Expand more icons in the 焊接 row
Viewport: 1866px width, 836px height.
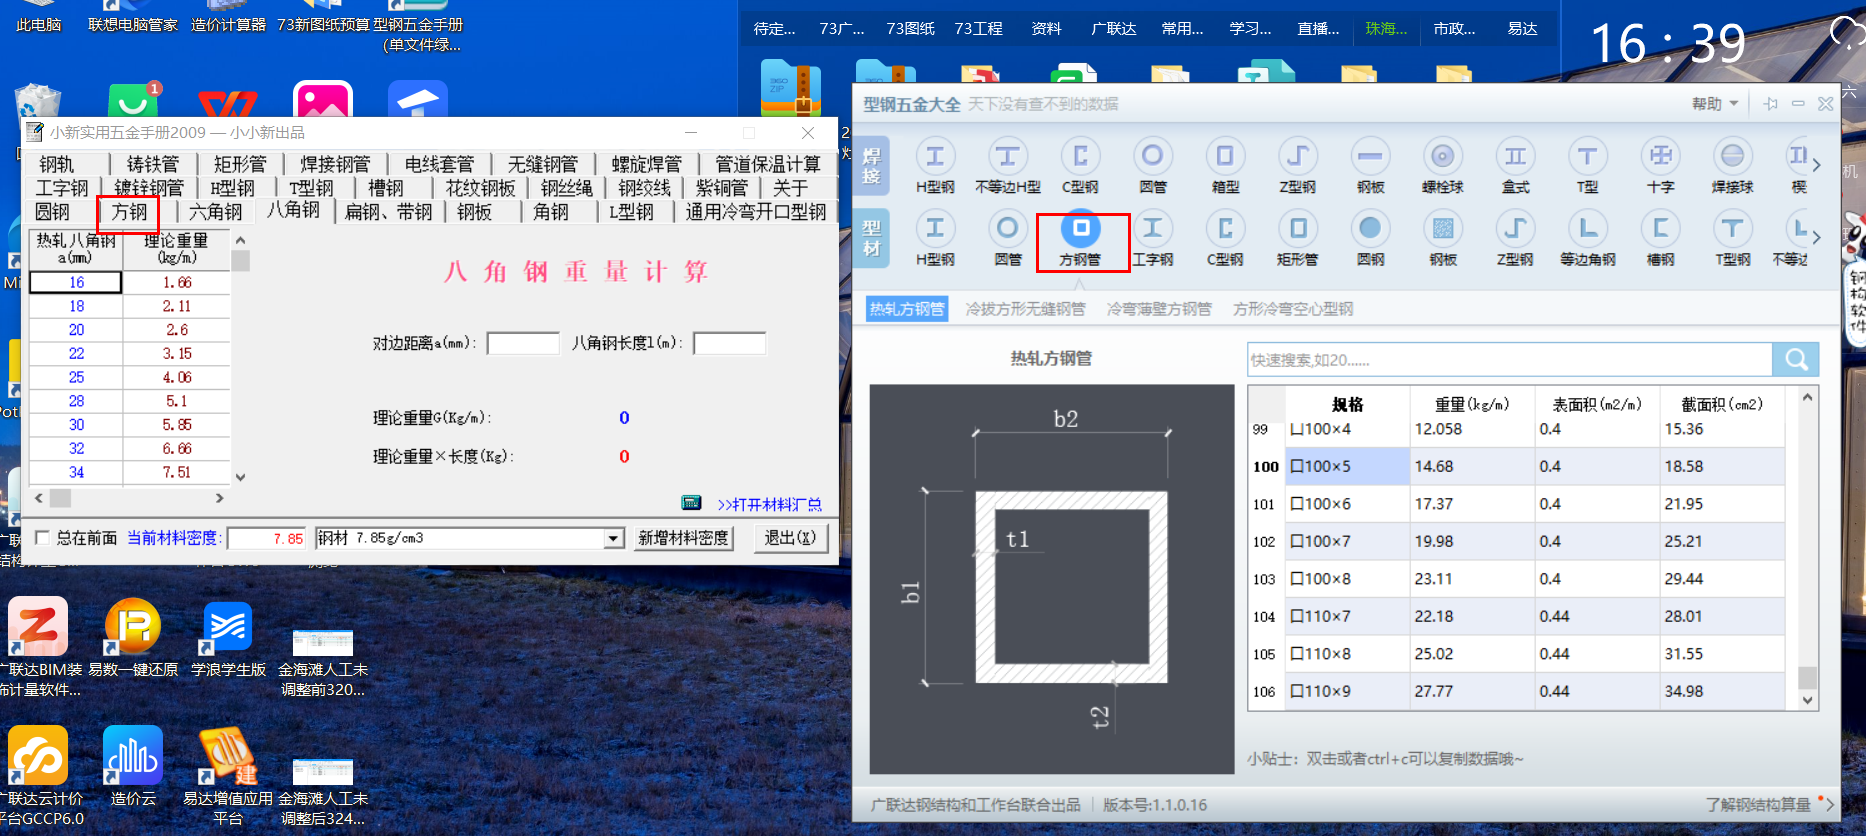(1817, 165)
